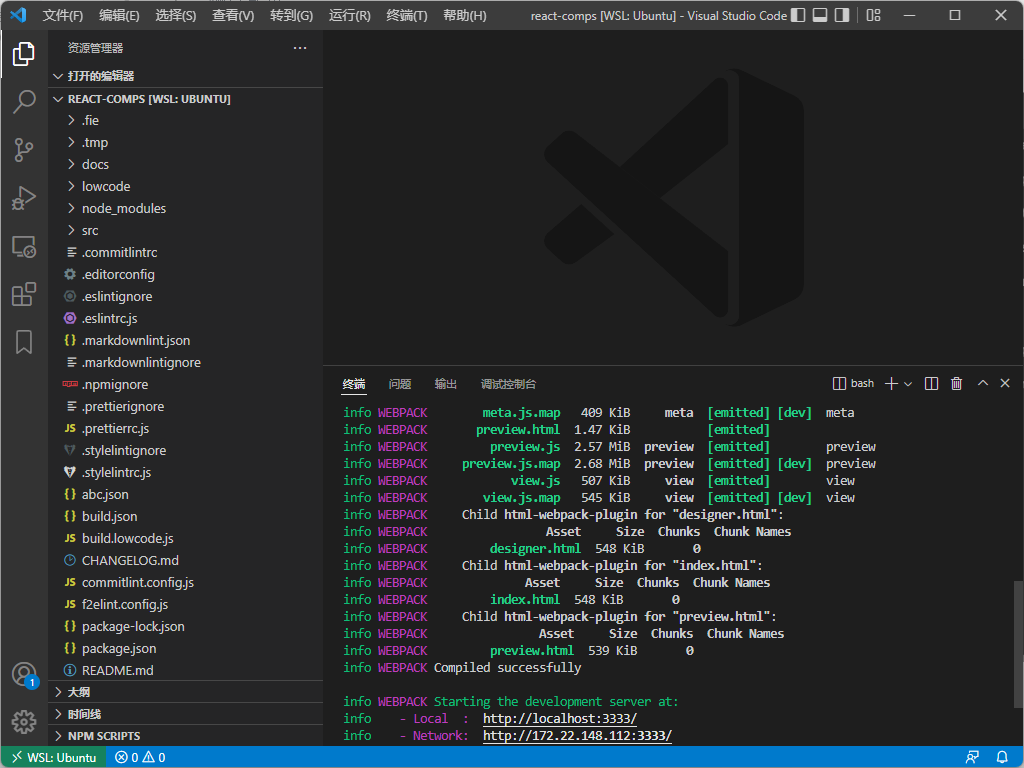
Task: Open the Extensions view icon
Action: tap(24, 294)
